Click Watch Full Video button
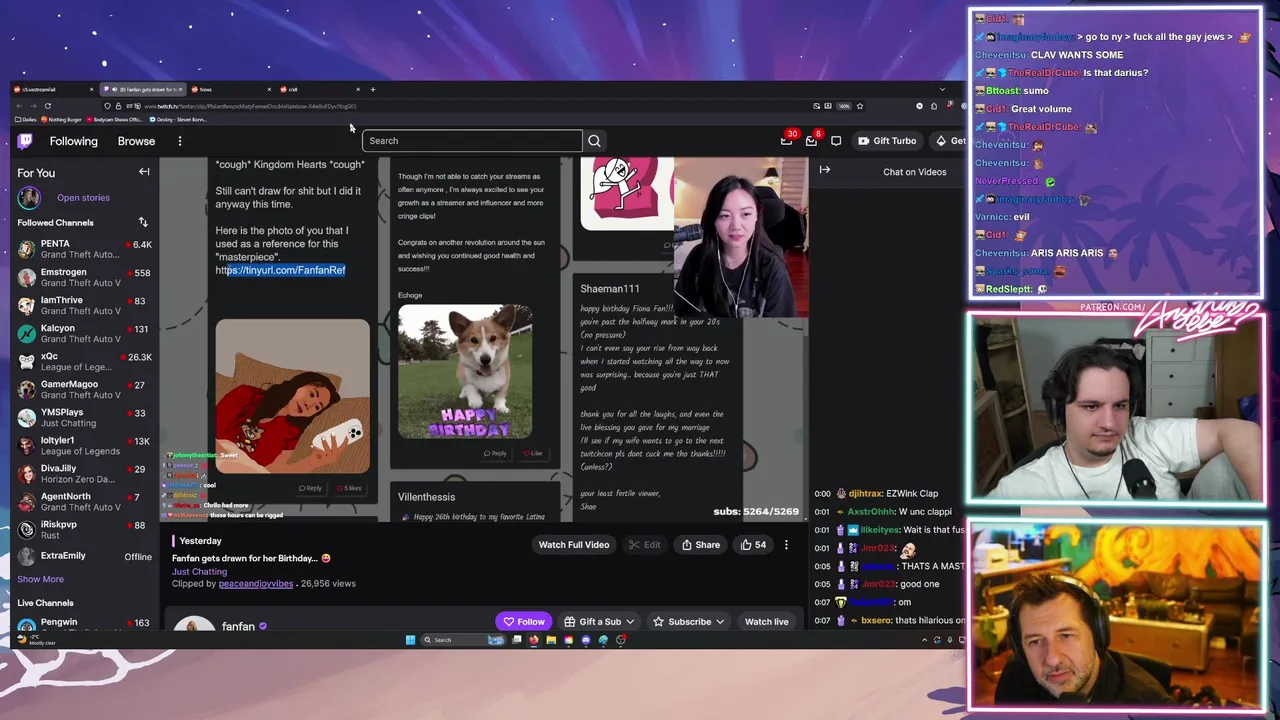The height and width of the screenshot is (720, 1280). (573, 545)
